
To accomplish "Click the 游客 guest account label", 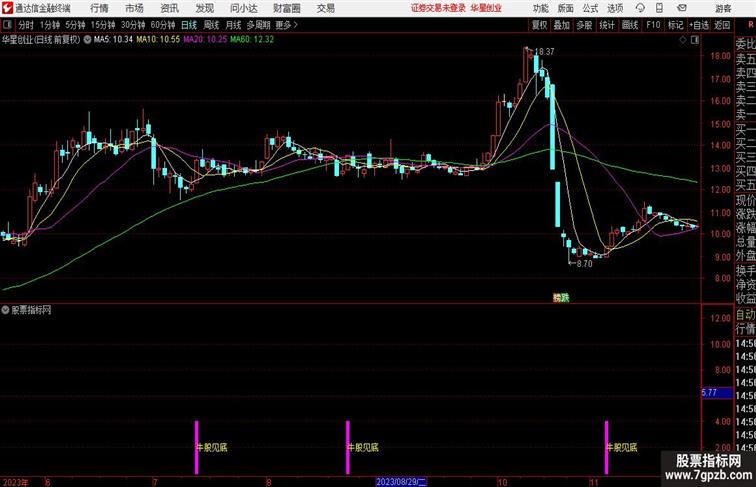I will click(723, 8).
